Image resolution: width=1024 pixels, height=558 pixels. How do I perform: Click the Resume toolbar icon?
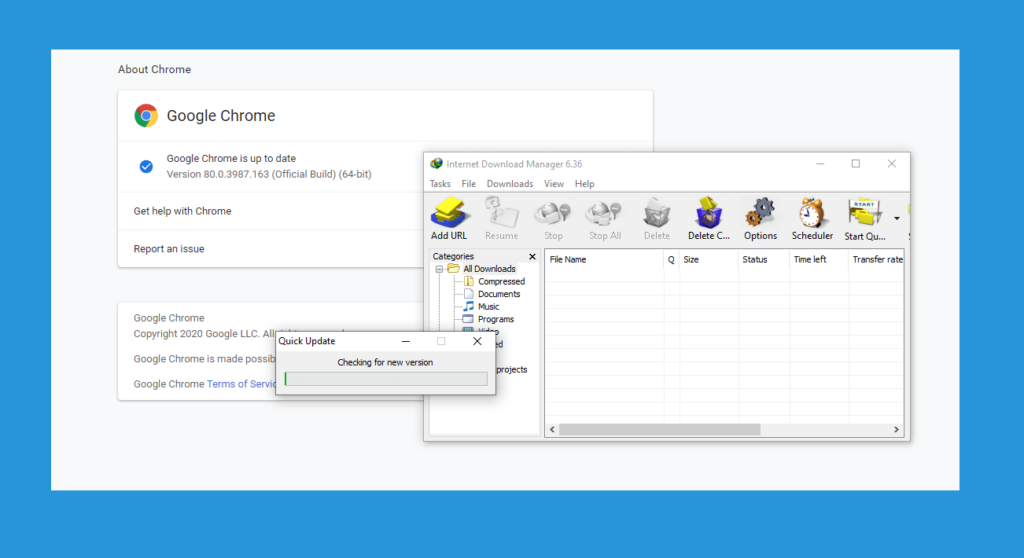[501, 213]
